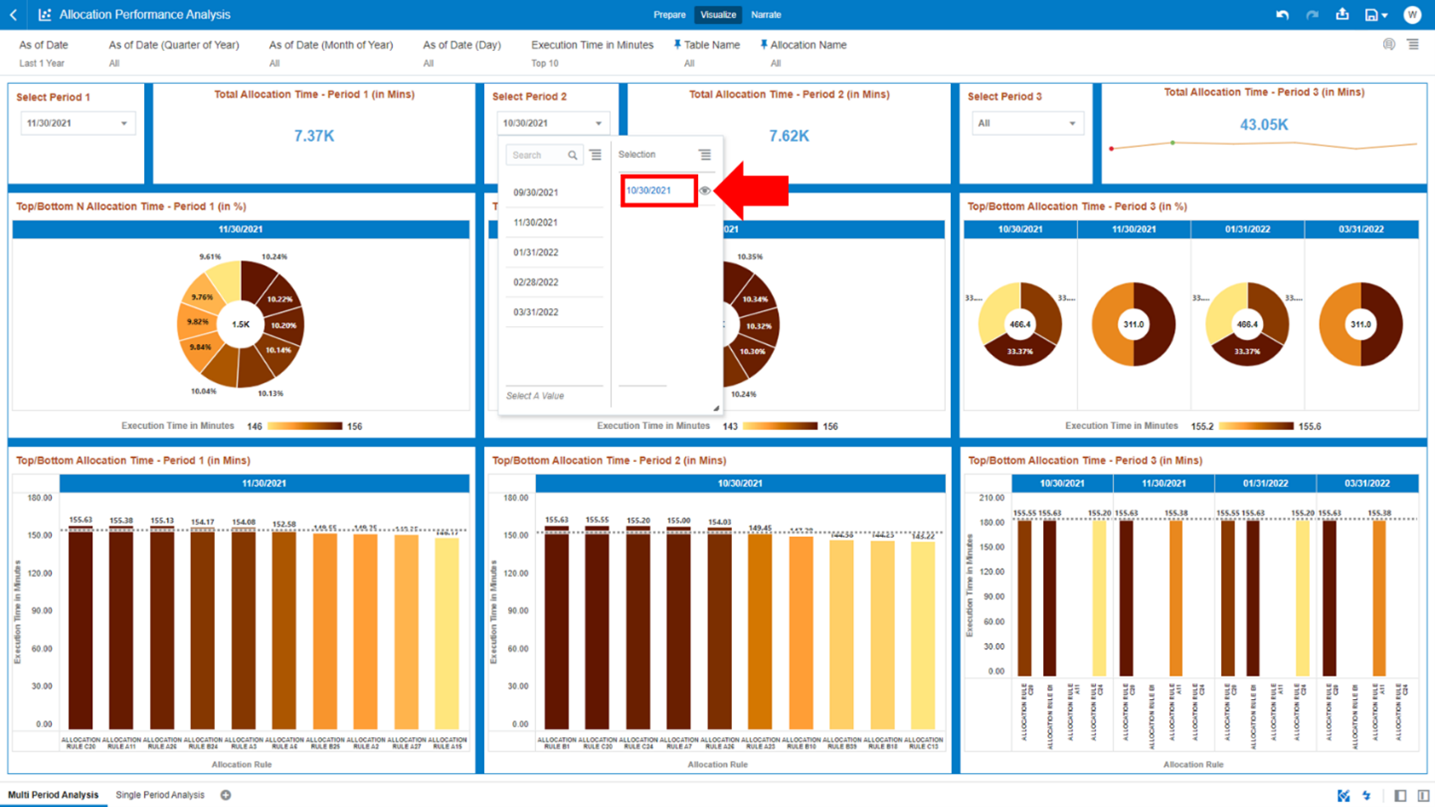Toggle the auto-apply data brush icon
This screenshot has height=807, width=1435.
(x=1344, y=795)
